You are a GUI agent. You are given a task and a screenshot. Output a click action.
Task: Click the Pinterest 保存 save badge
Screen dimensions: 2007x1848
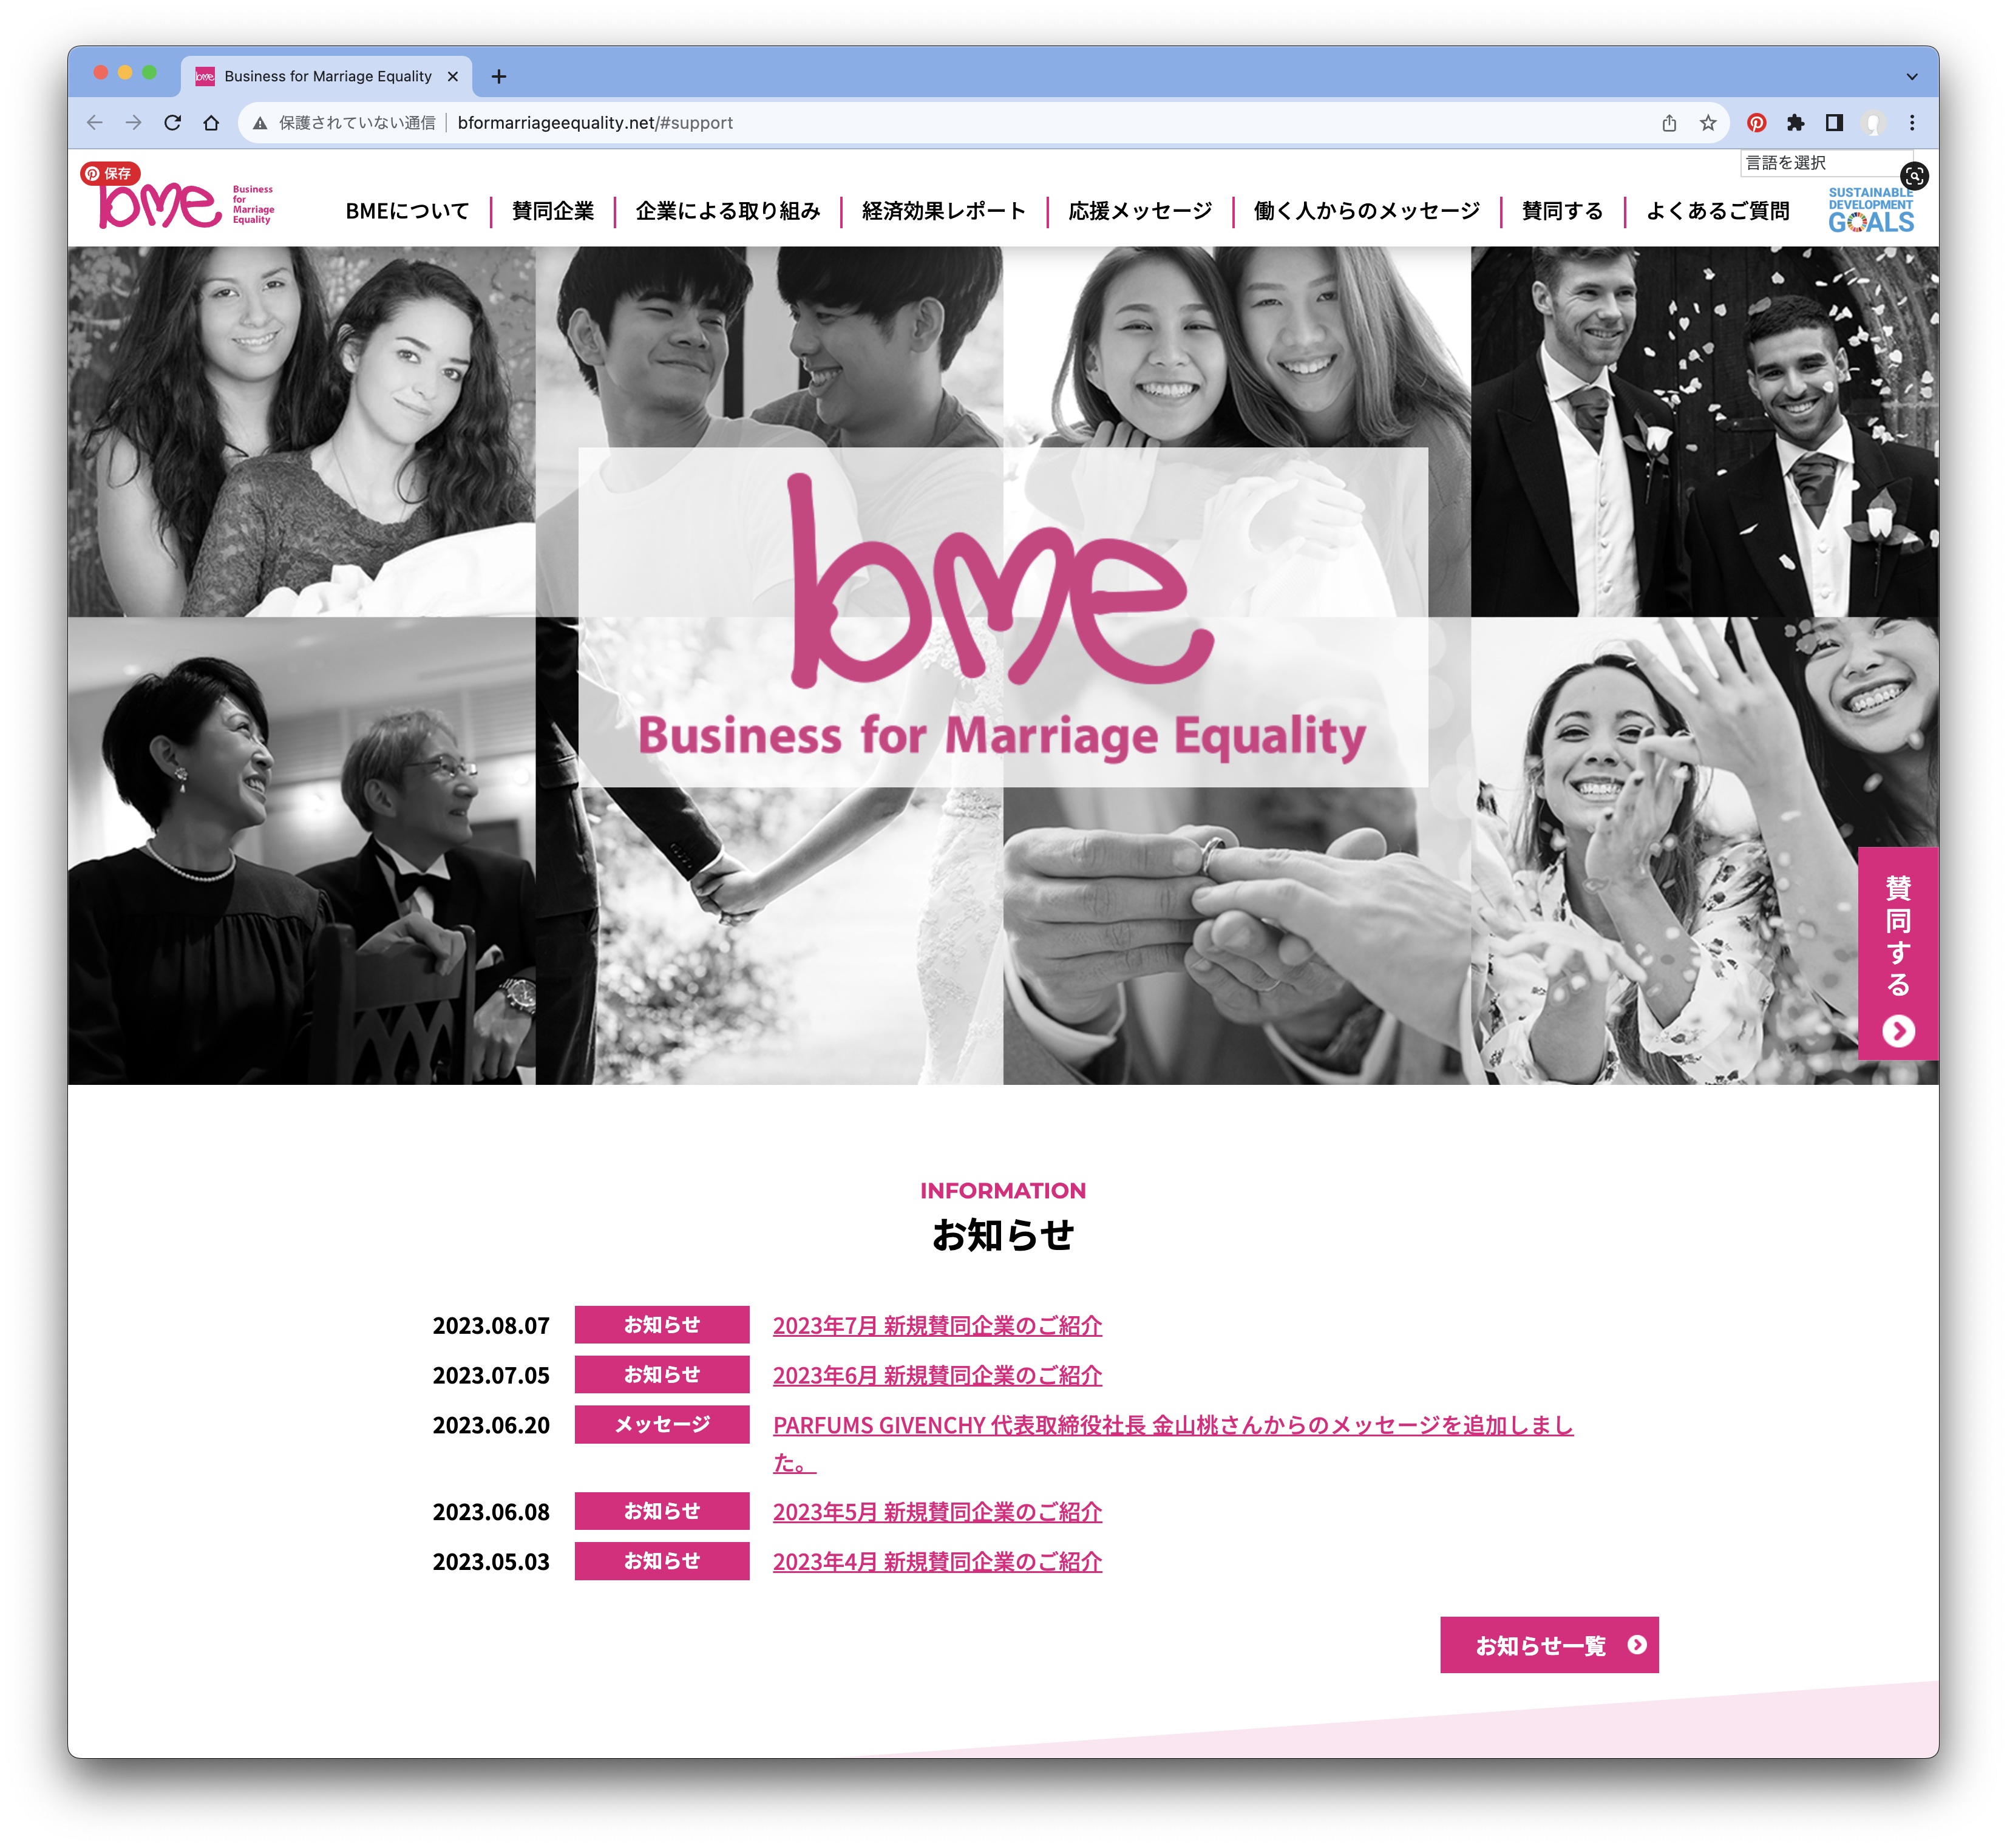(110, 173)
